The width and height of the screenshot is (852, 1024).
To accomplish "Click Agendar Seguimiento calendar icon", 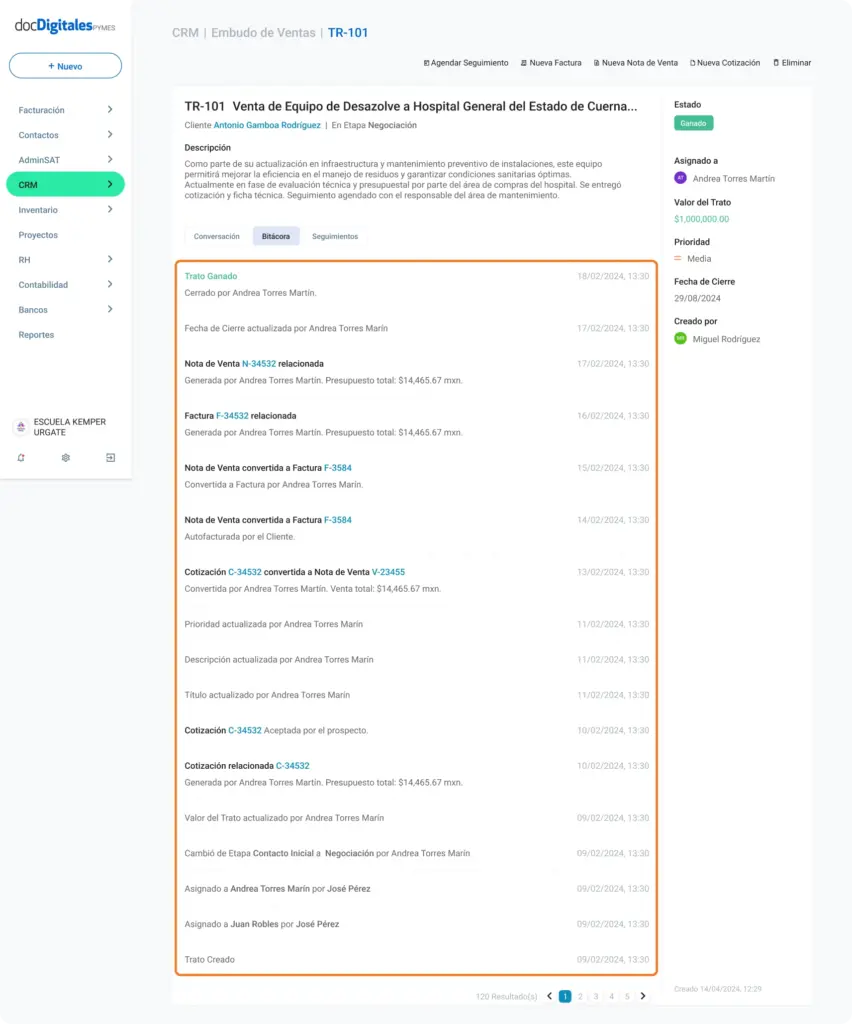I will pos(426,63).
